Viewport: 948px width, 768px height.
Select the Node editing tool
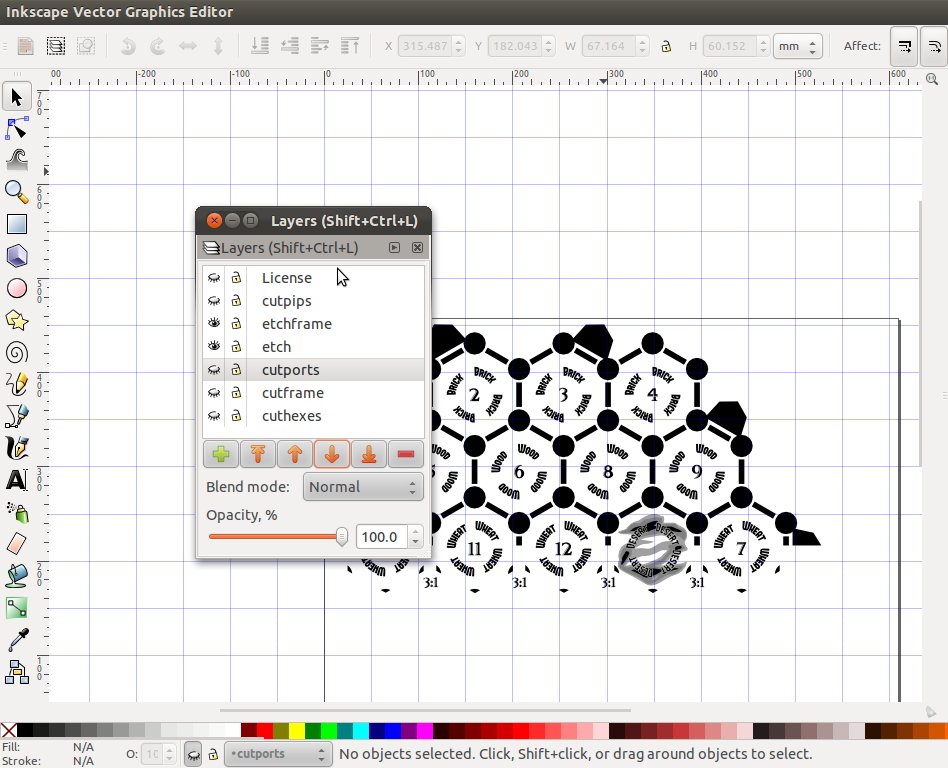click(16, 128)
